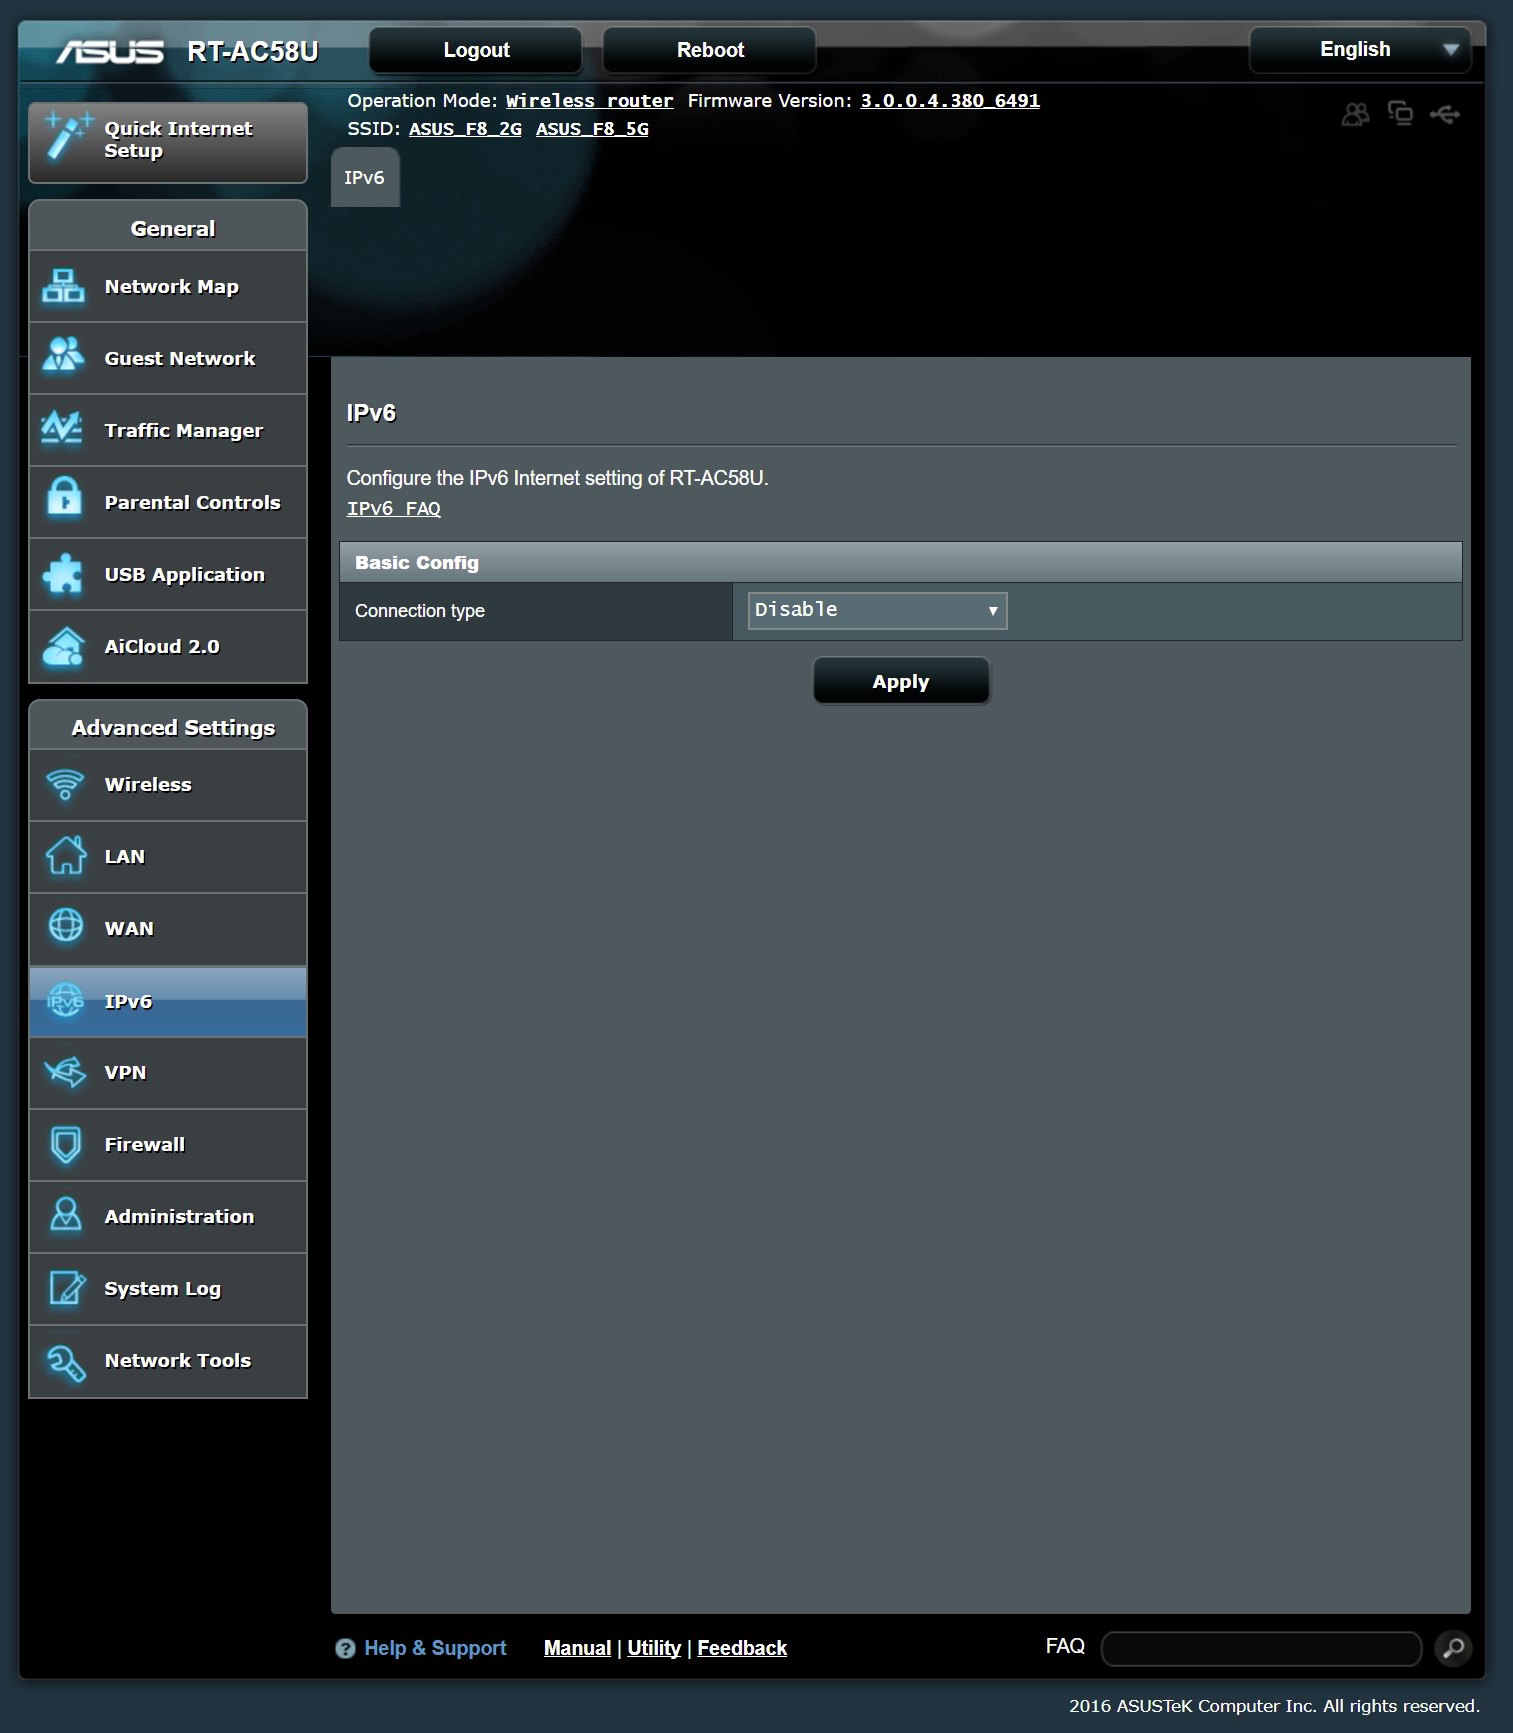
Task: Click firmware version 3.0.0.4.380_6491 link
Action: point(950,101)
